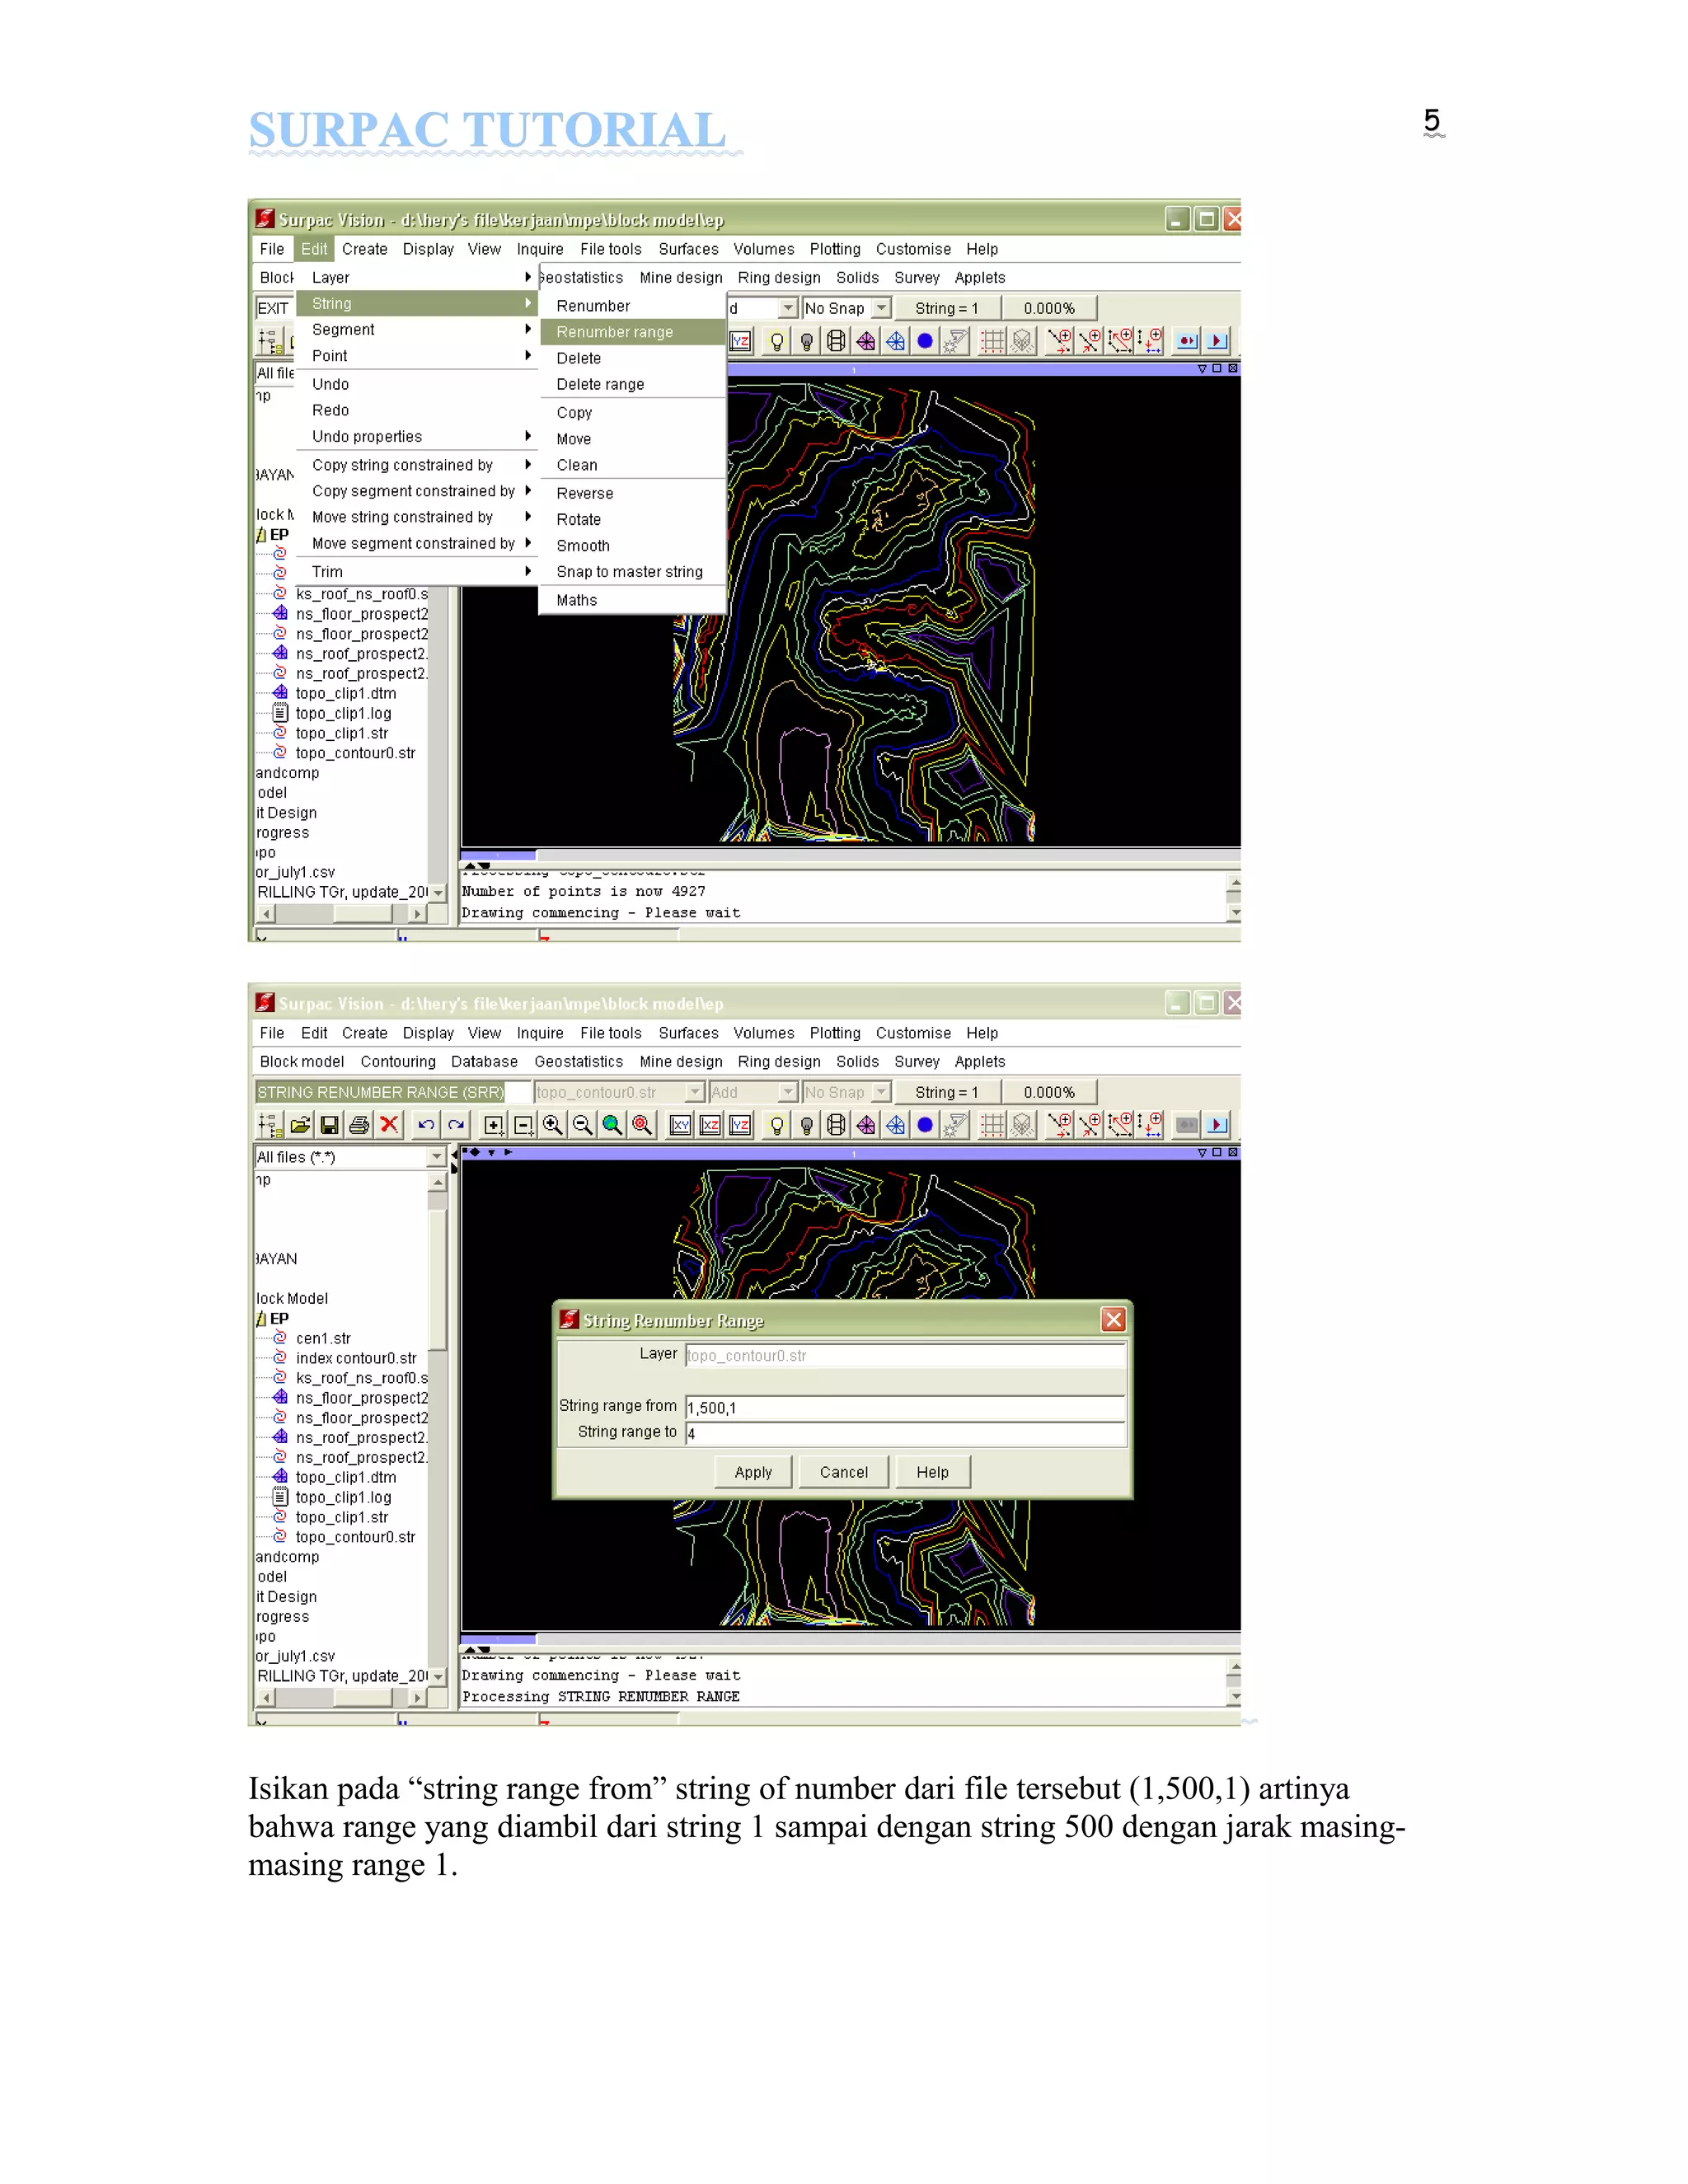Select the XY plane view icon
Viewport: 1688px width, 2184px height.
click(x=681, y=1125)
